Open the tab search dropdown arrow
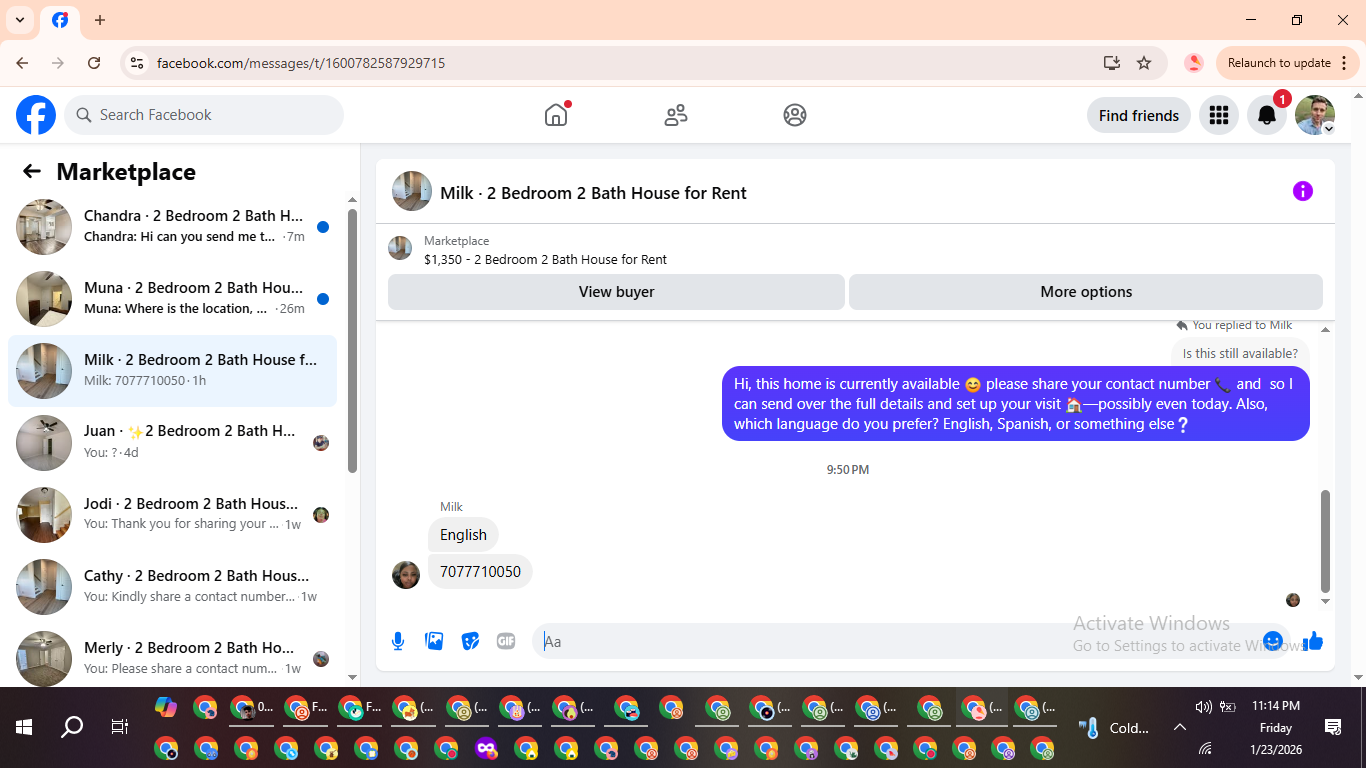 (20, 20)
